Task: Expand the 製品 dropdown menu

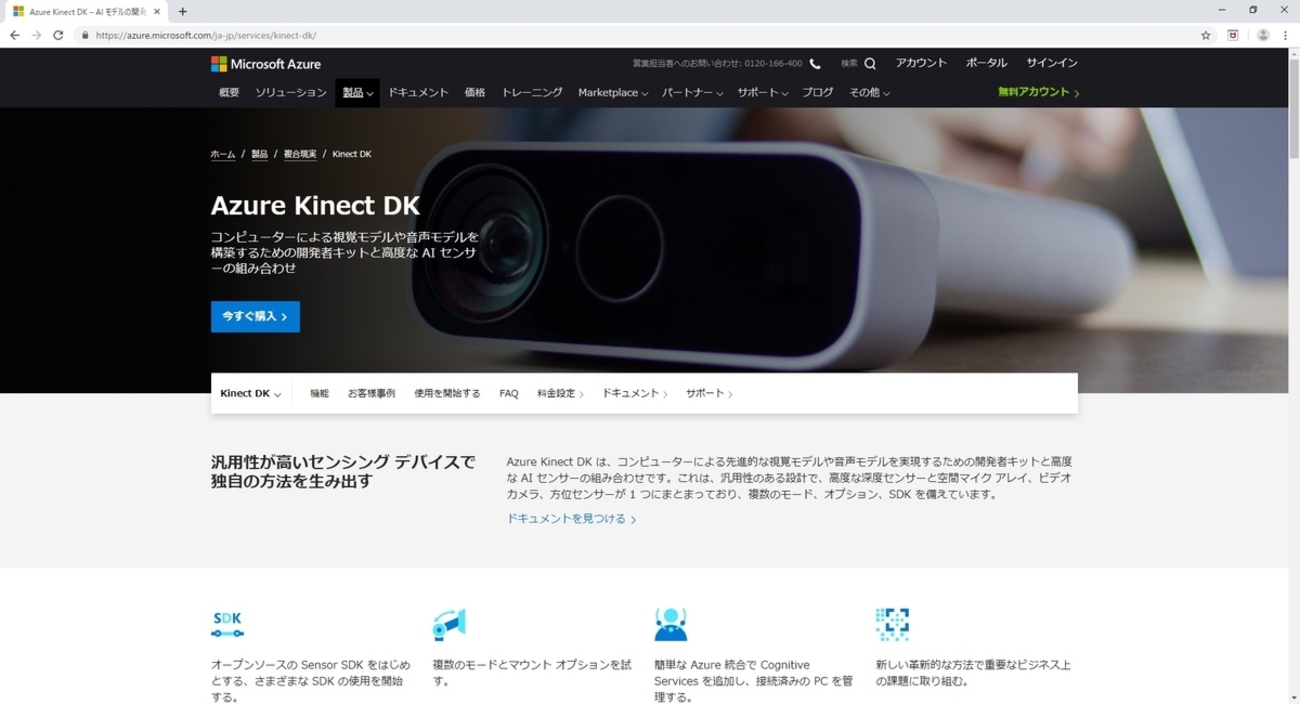Action: point(357,92)
